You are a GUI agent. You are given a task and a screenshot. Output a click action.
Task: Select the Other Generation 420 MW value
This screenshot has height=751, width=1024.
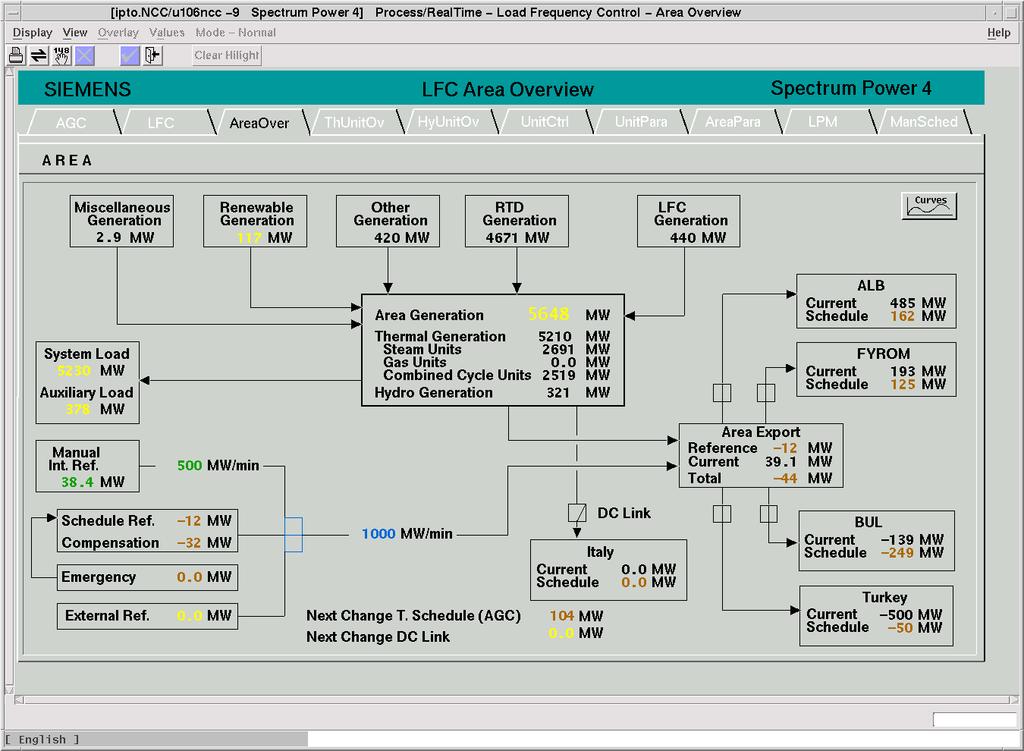coord(387,238)
